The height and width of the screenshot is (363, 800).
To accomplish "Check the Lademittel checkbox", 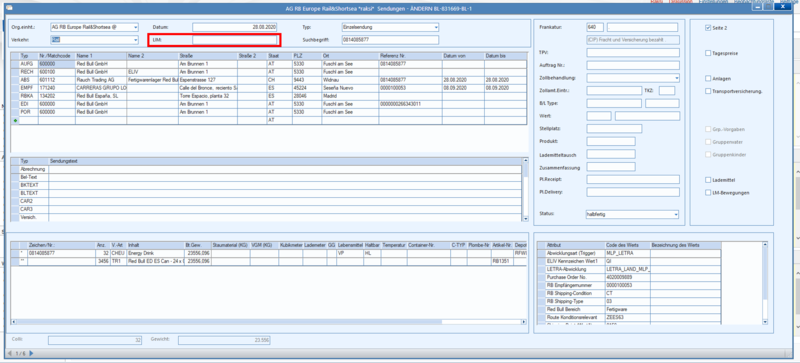I will (x=708, y=180).
